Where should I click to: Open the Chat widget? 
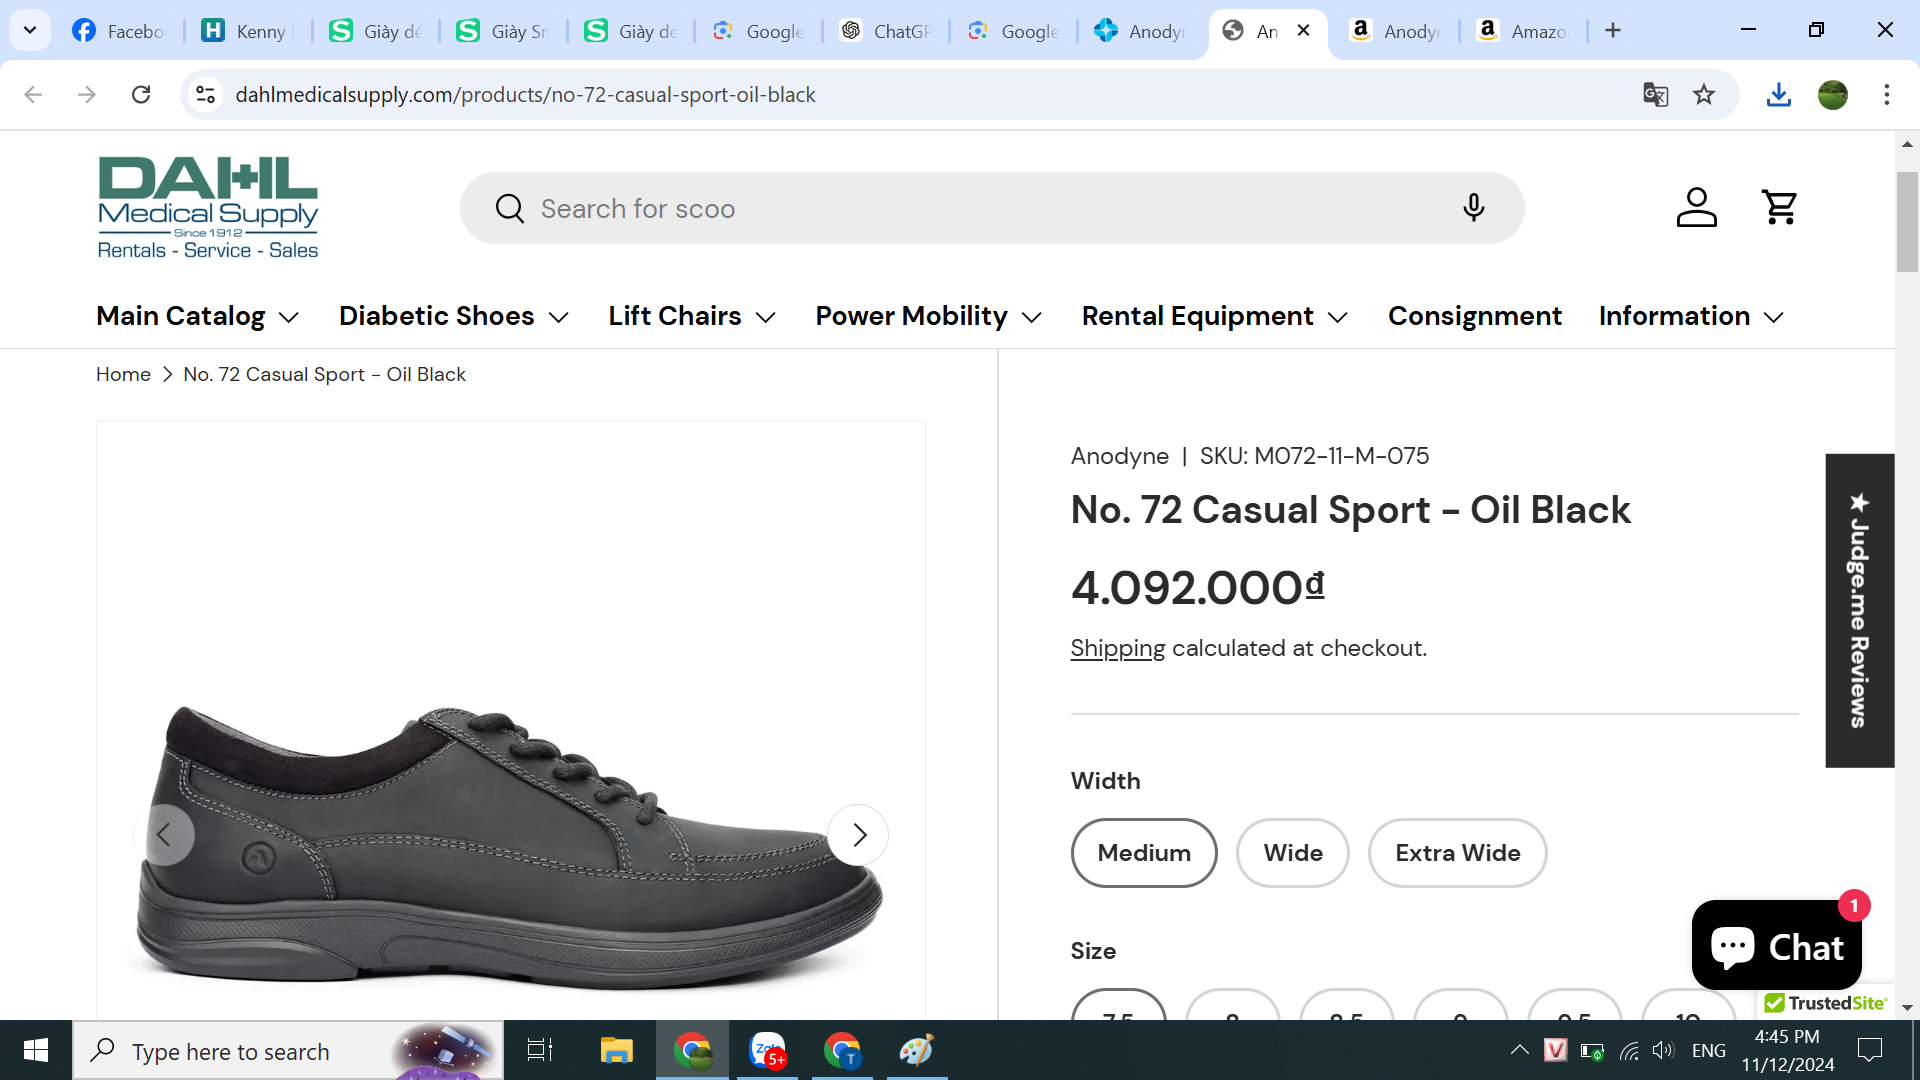click(x=1776, y=946)
